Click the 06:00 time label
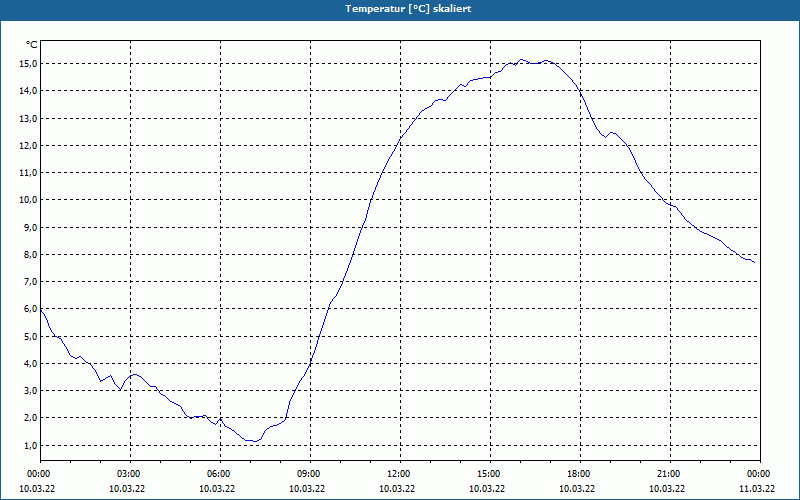Image resolution: width=800 pixels, height=500 pixels. pyautogui.click(x=220, y=474)
